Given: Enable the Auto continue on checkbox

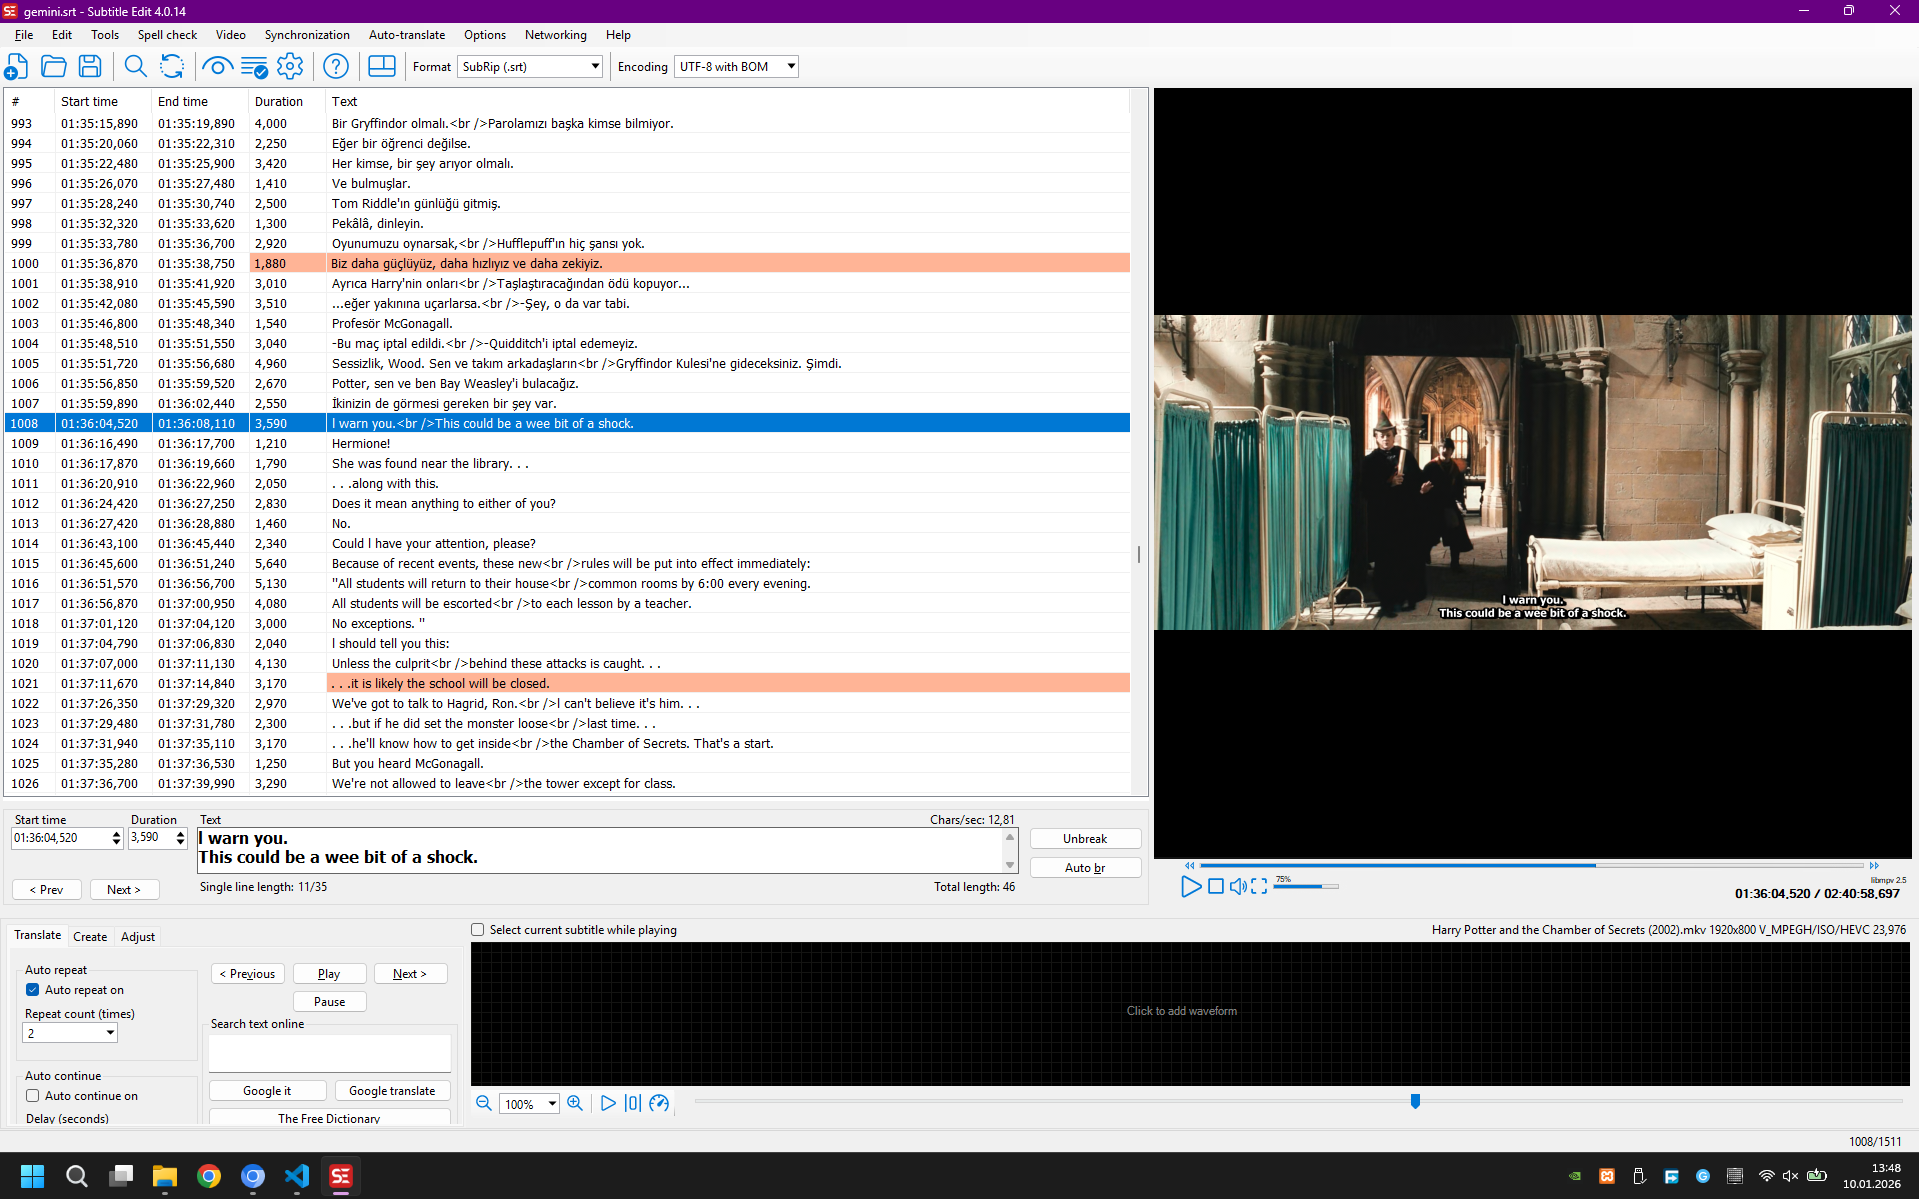Looking at the screenshot, I should (33, 1096).
